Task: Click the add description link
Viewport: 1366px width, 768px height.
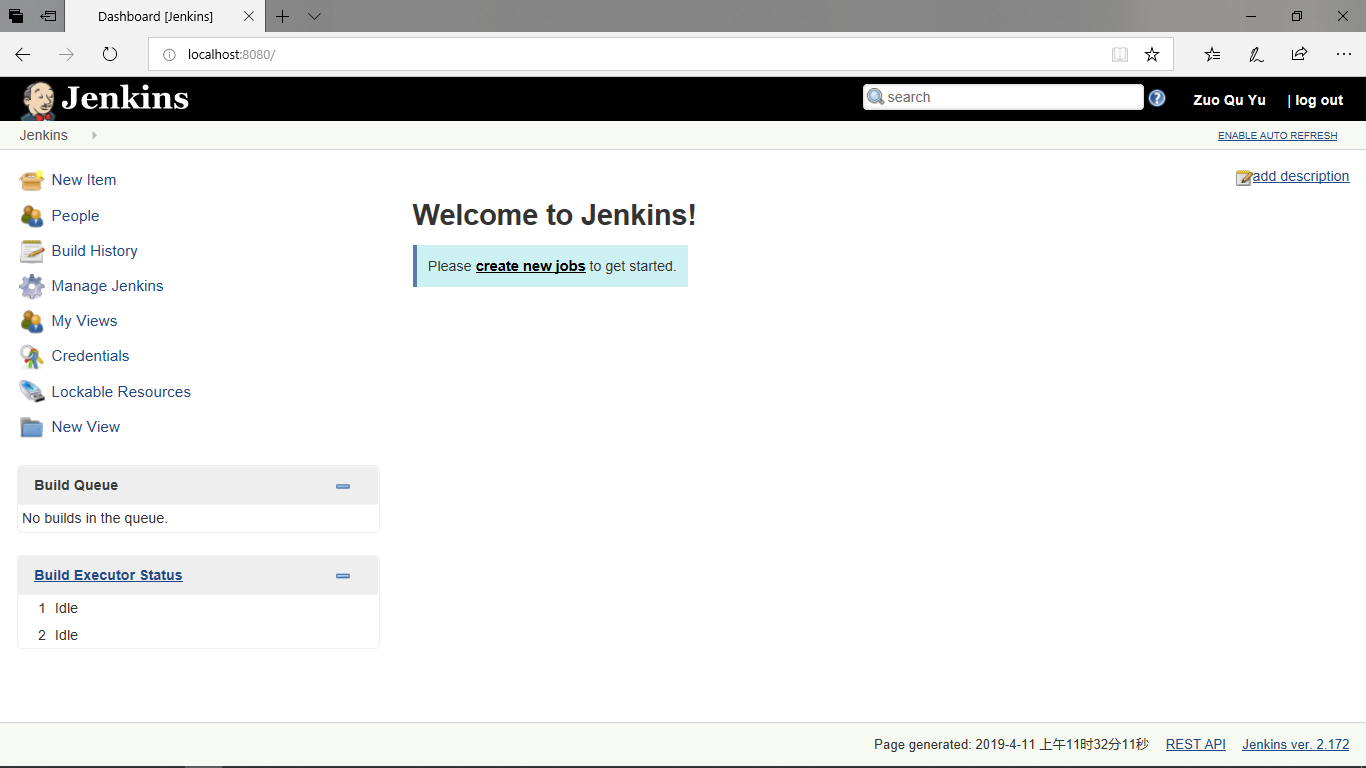Action: [1301, 176]
